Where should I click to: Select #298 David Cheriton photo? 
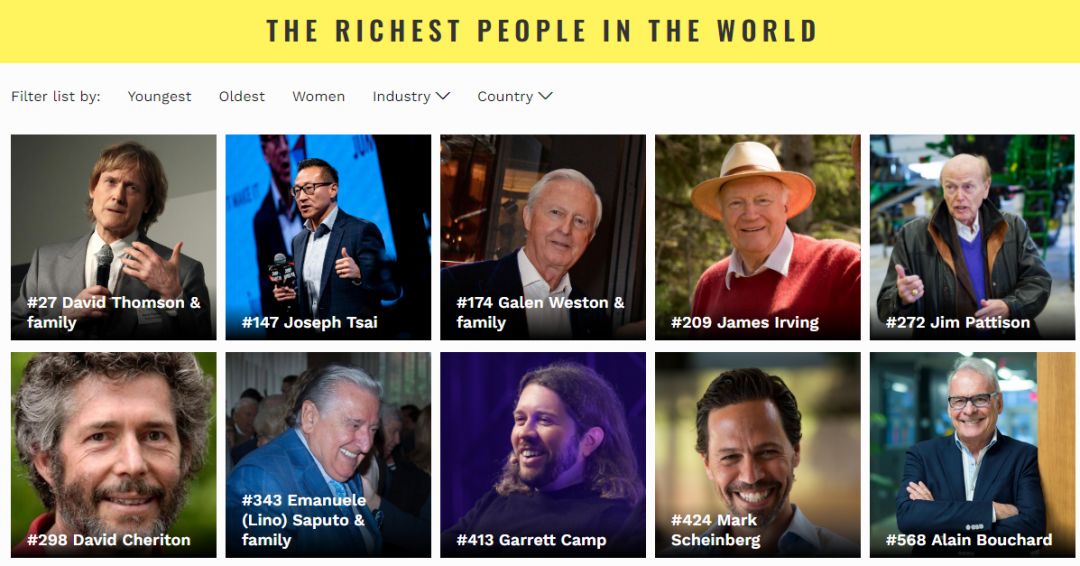click(114, 454)
